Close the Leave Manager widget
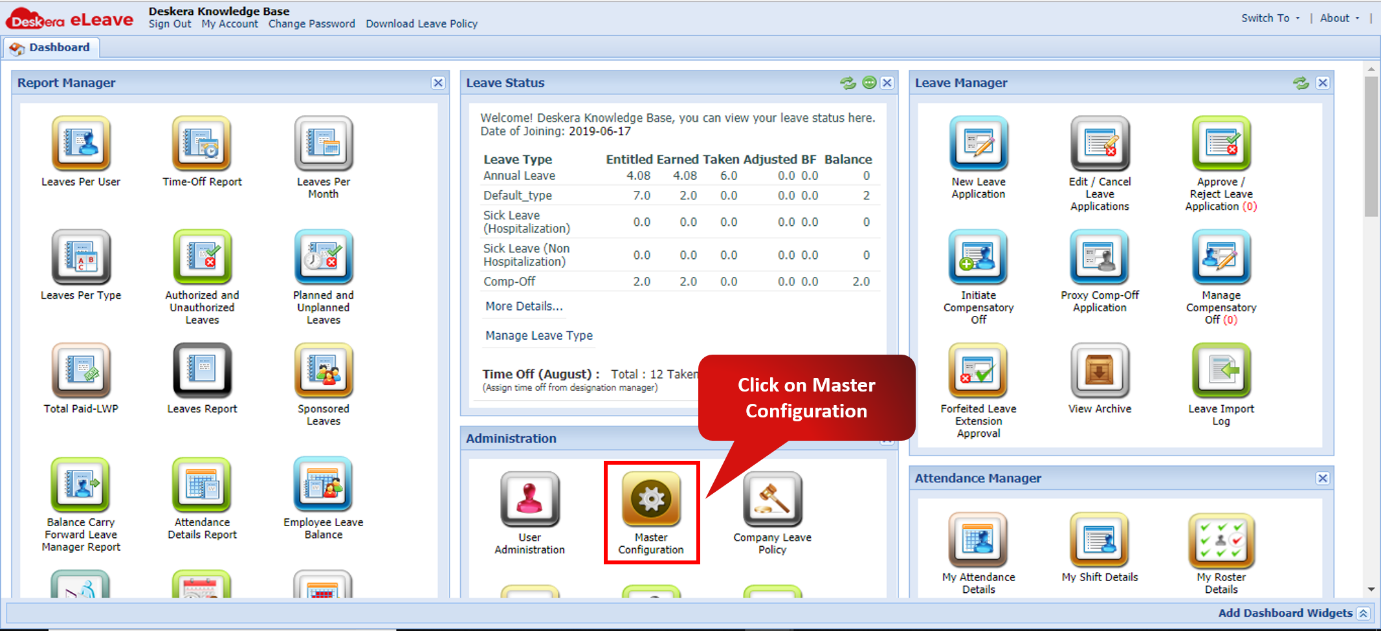1381x631 pixels. (1323, 83)
